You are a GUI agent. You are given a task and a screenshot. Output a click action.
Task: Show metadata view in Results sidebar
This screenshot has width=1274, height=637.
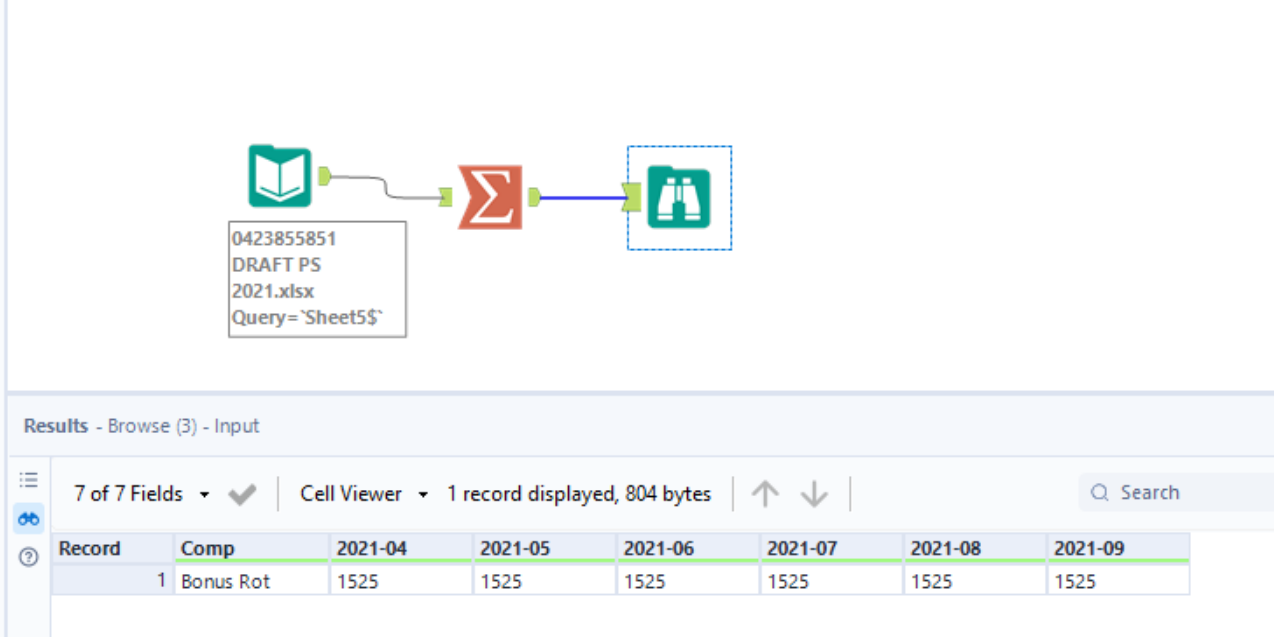click(28, 480)
